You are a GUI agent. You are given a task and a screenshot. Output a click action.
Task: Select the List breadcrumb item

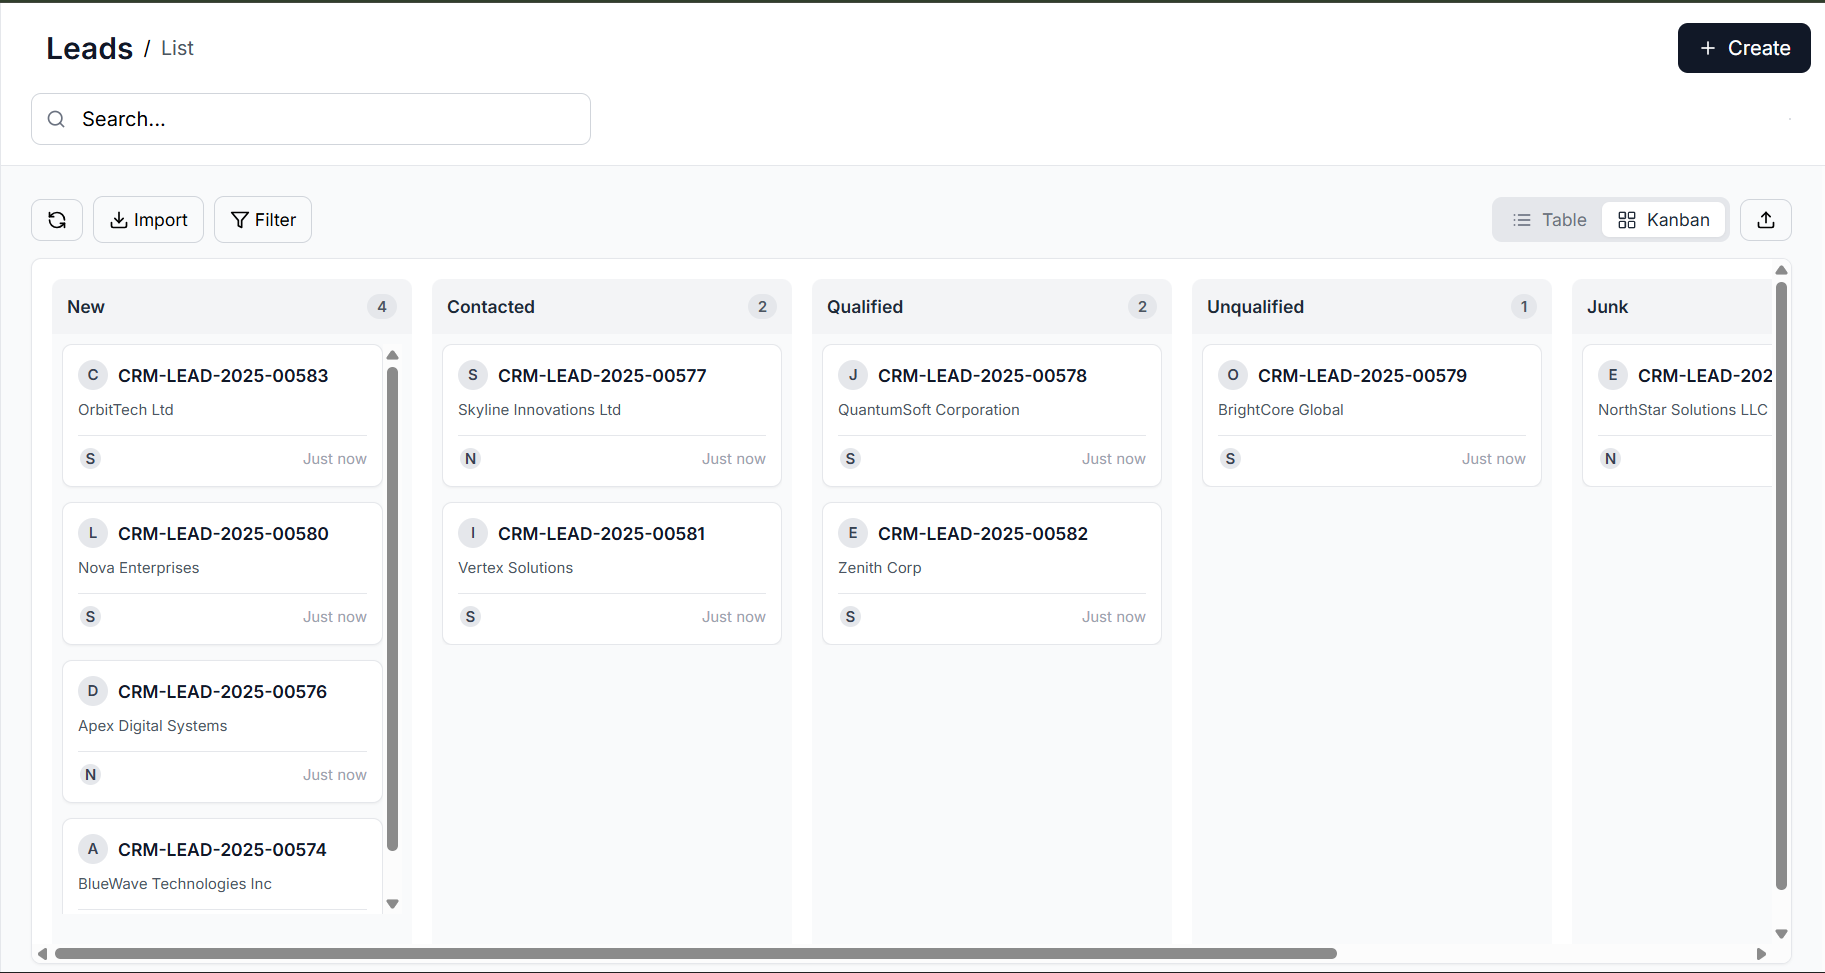[x=177, y=47]
